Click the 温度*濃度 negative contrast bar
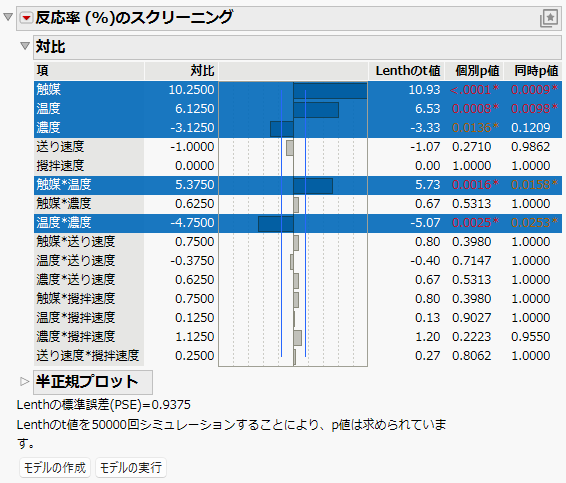Image resolution: width=566 pixels, height=483 pixels. pos(276,224)
